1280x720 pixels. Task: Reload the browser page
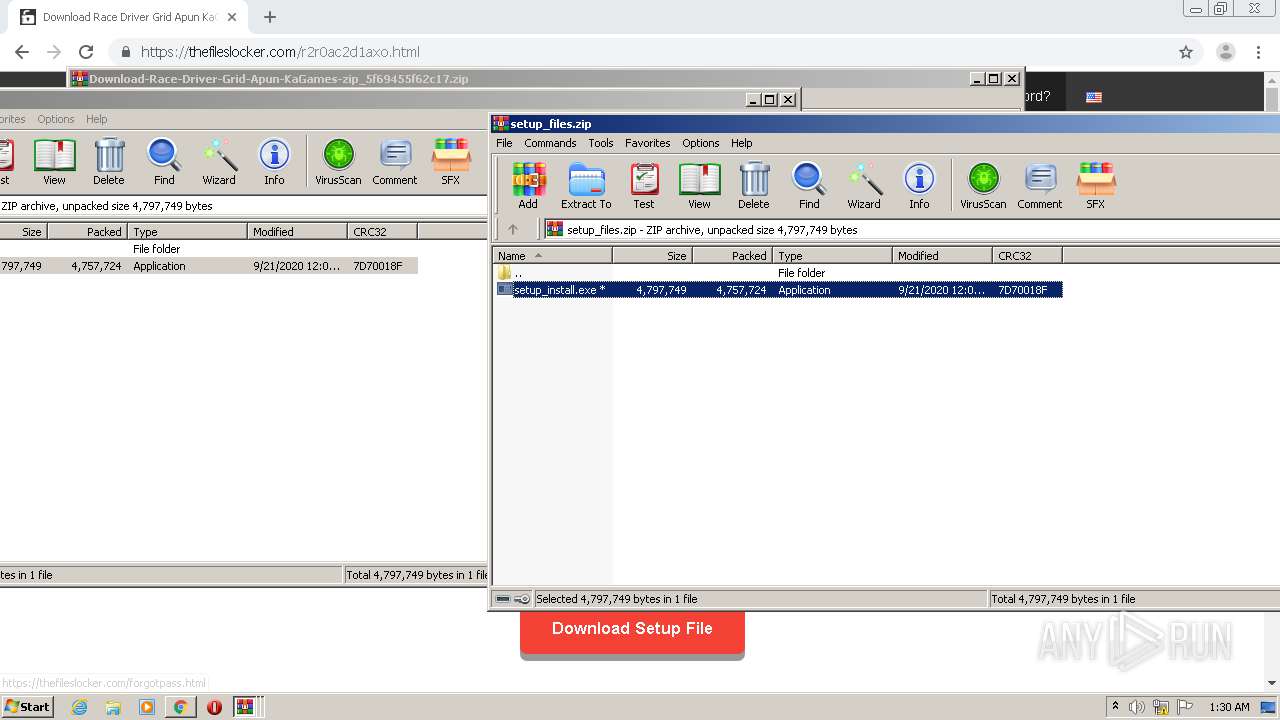click(86, 52)
